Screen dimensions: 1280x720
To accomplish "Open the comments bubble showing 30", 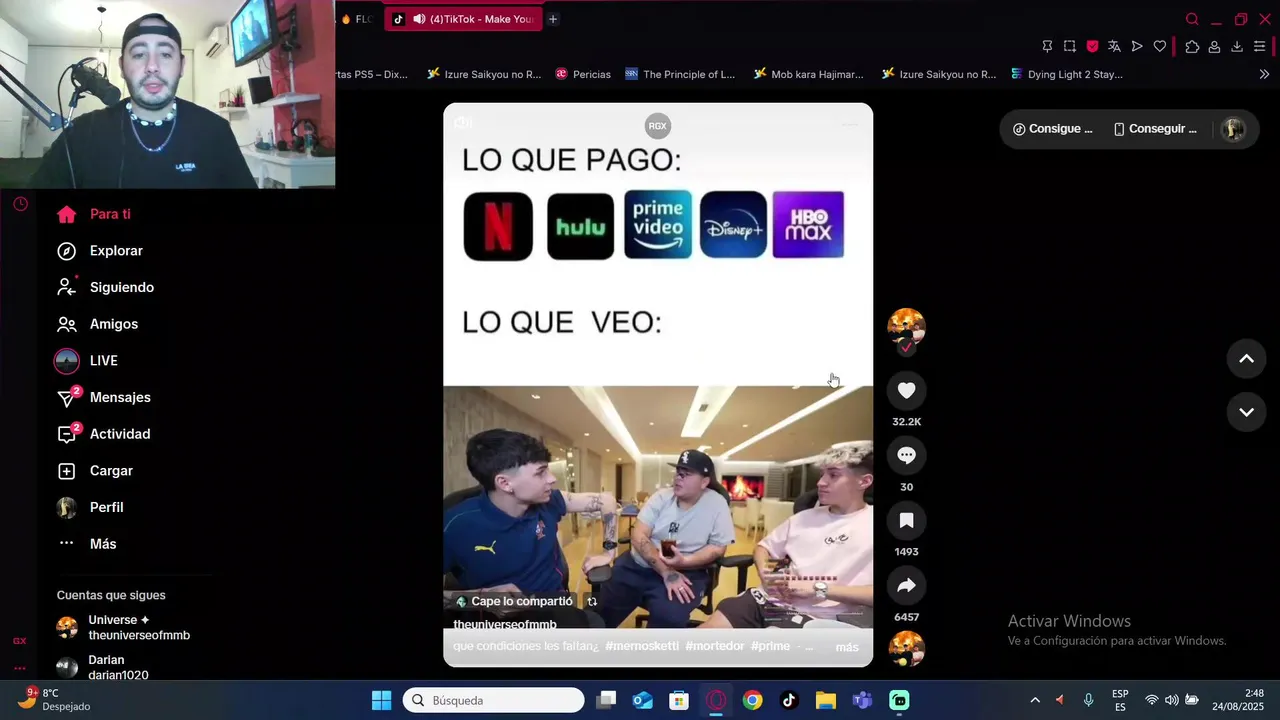I will [906, 455].
